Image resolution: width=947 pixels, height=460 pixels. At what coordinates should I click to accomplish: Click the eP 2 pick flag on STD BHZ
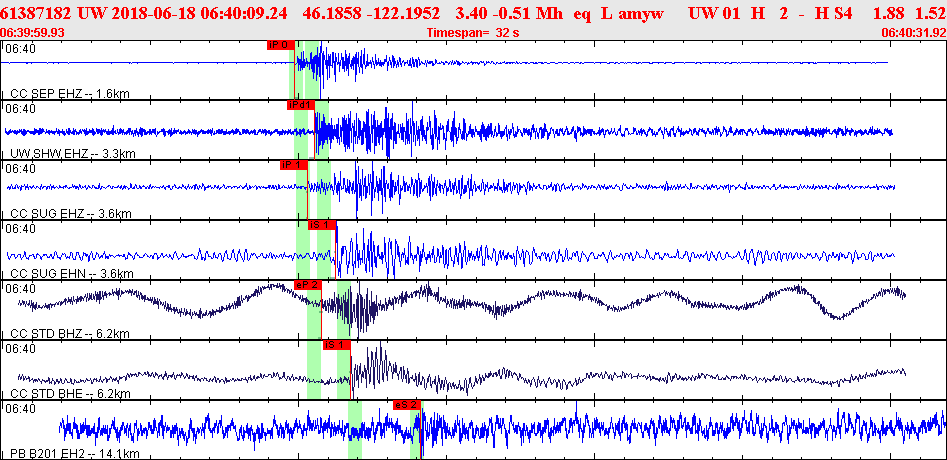click(307, 285)
